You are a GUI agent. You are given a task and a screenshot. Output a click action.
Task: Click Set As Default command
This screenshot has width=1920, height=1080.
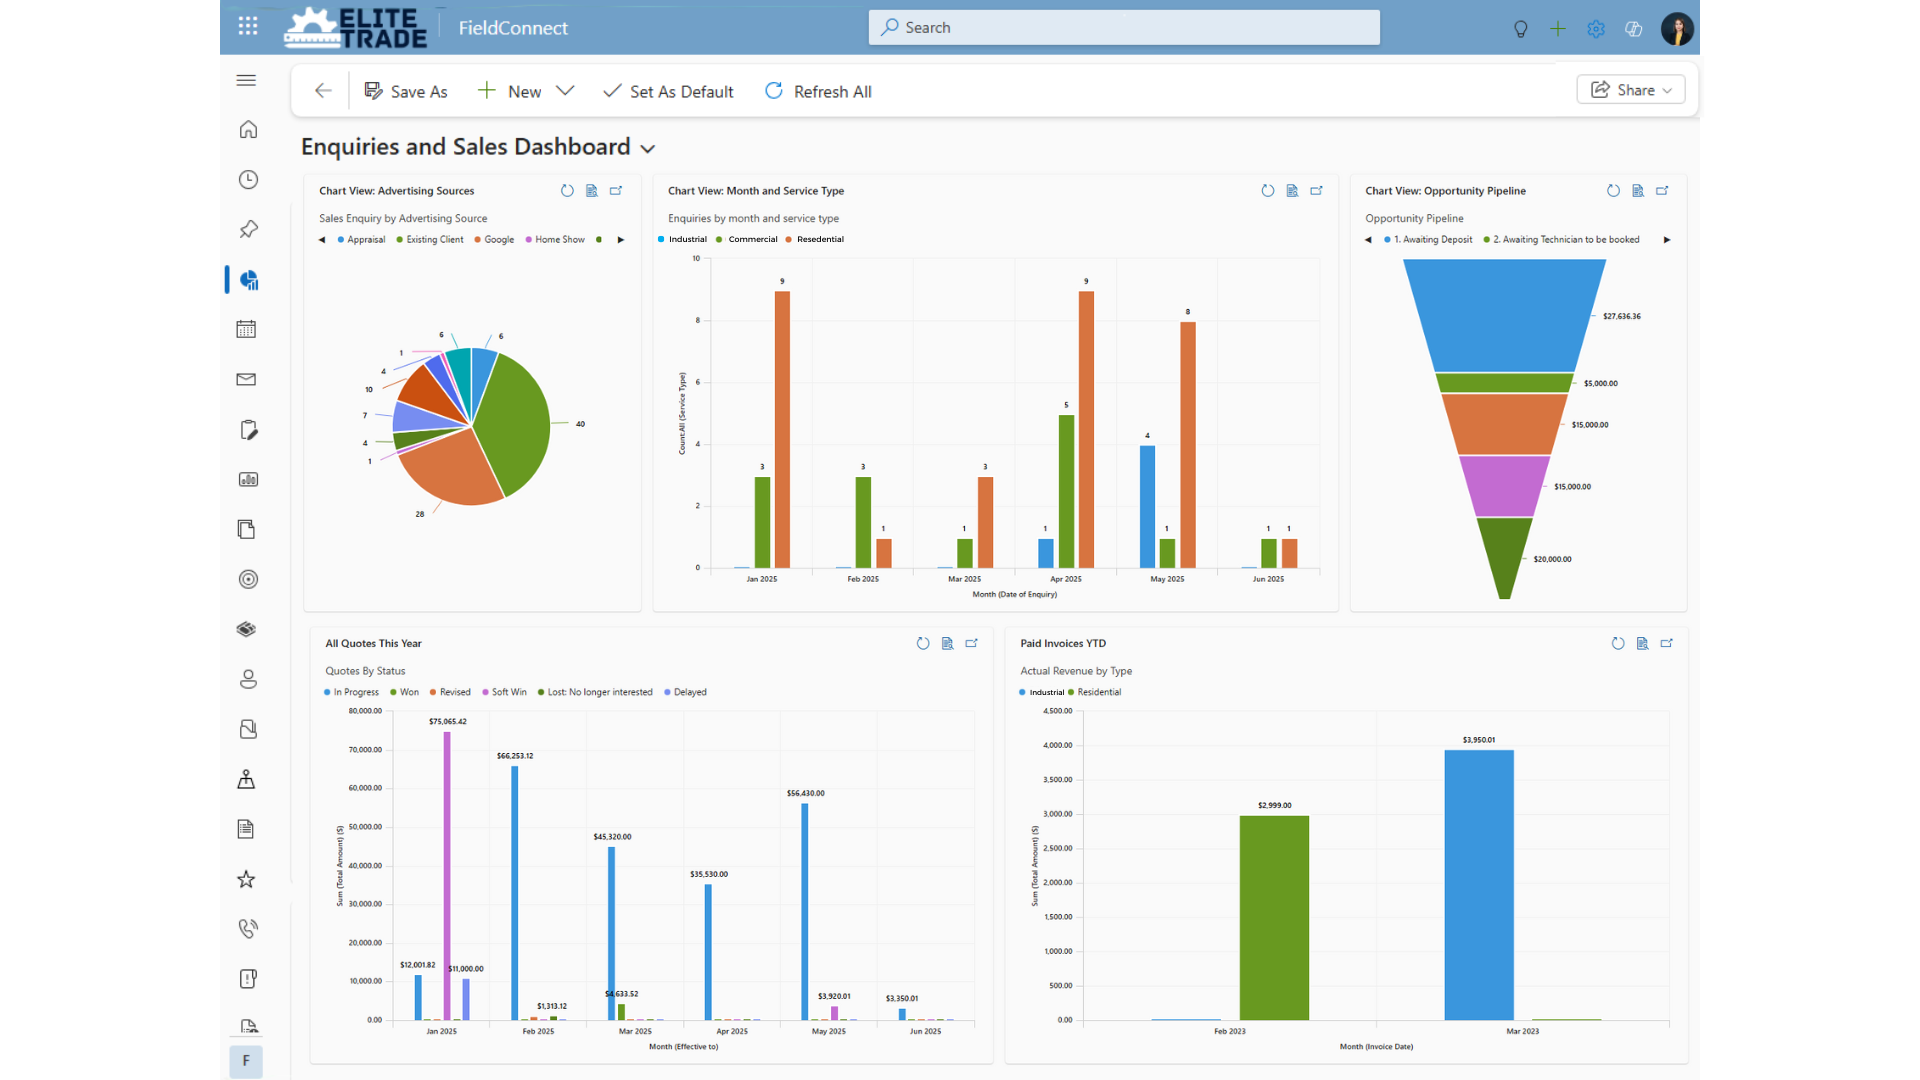(x=668, y=92)
